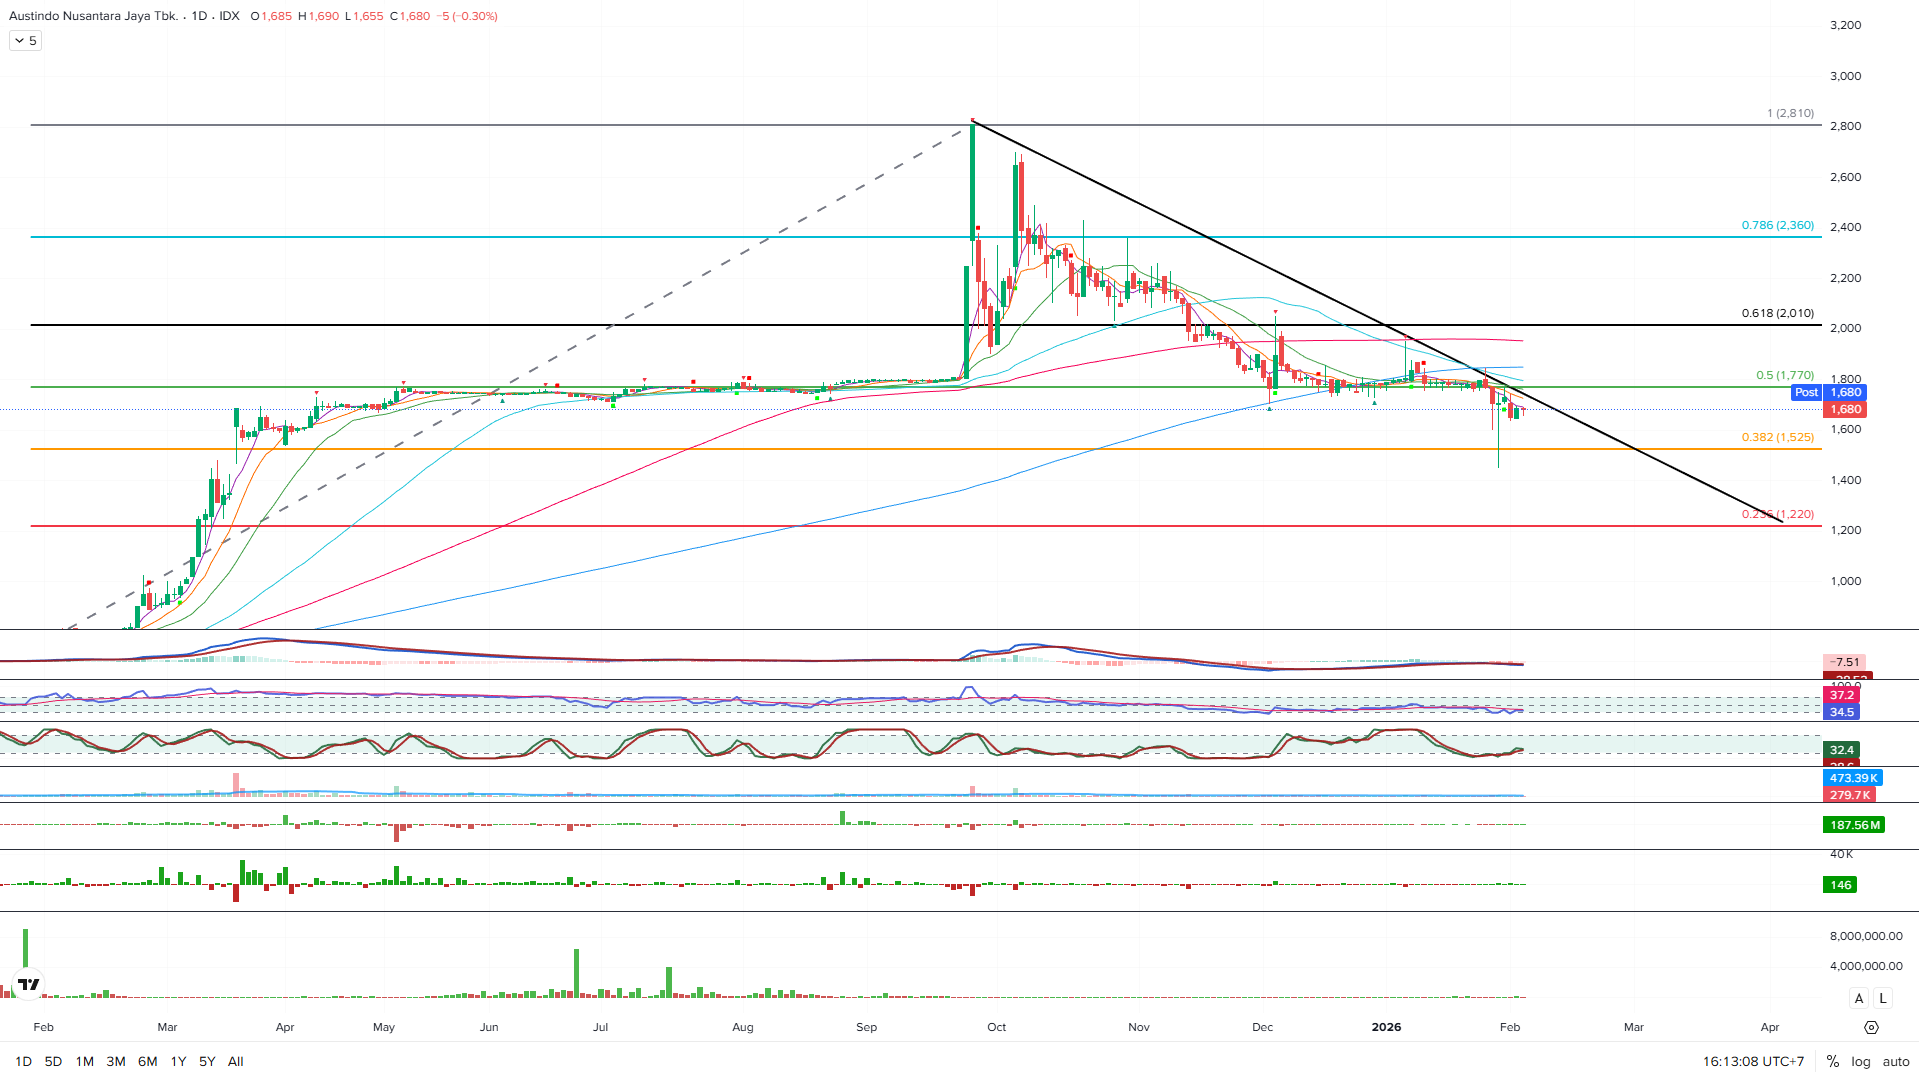The height and width of the screenshot is (1079, 1919).
Task: Click the red 1,680 last price label
Action: pos(1845,409)
